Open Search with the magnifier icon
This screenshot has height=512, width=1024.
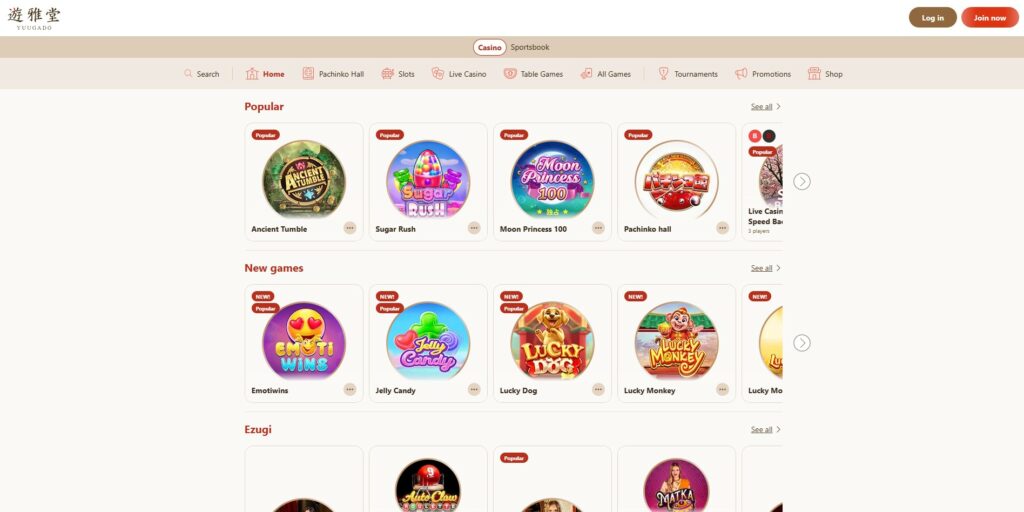[188, 74]
